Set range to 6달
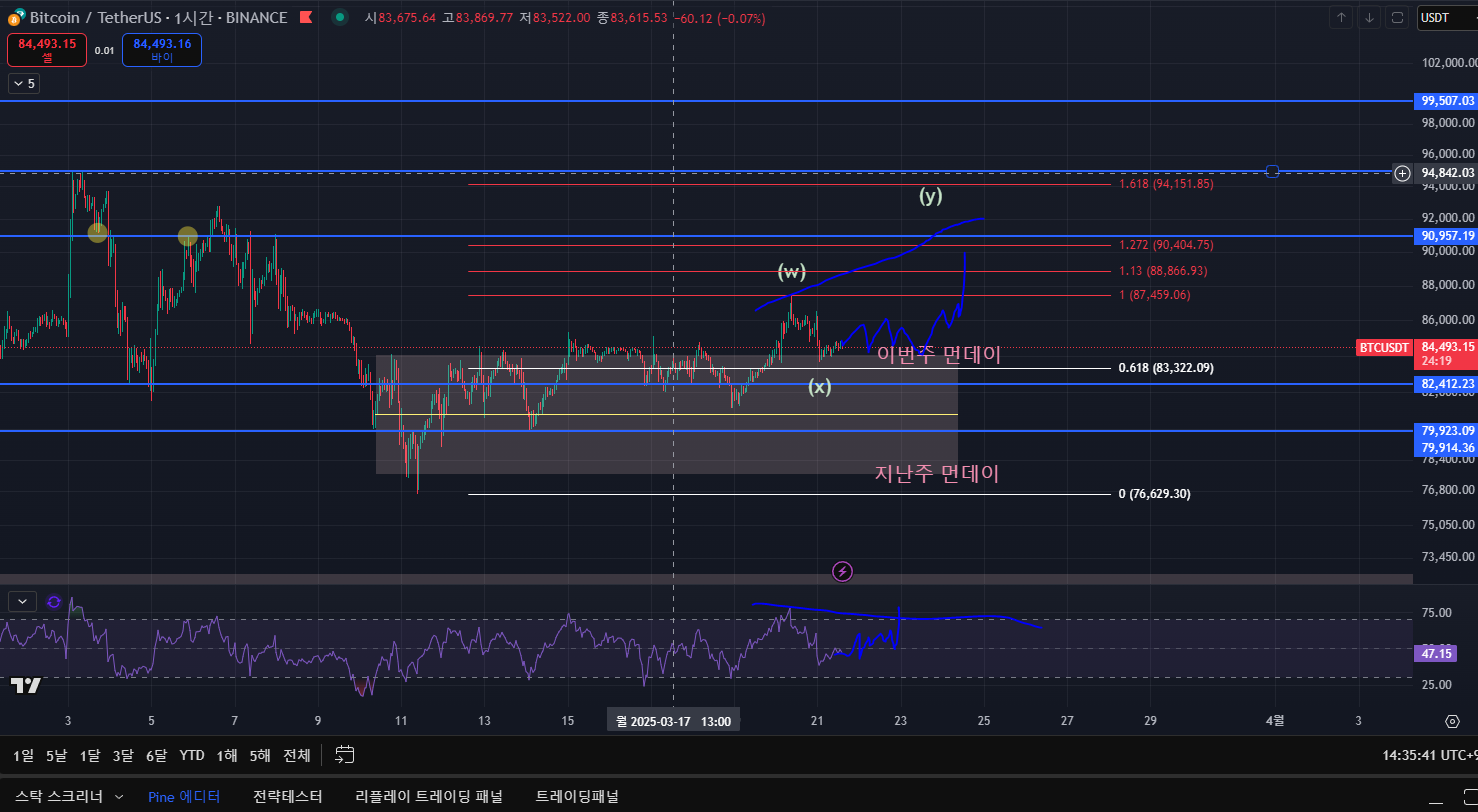This screenshot has height=812, width=1478. [x=156, y=755]
